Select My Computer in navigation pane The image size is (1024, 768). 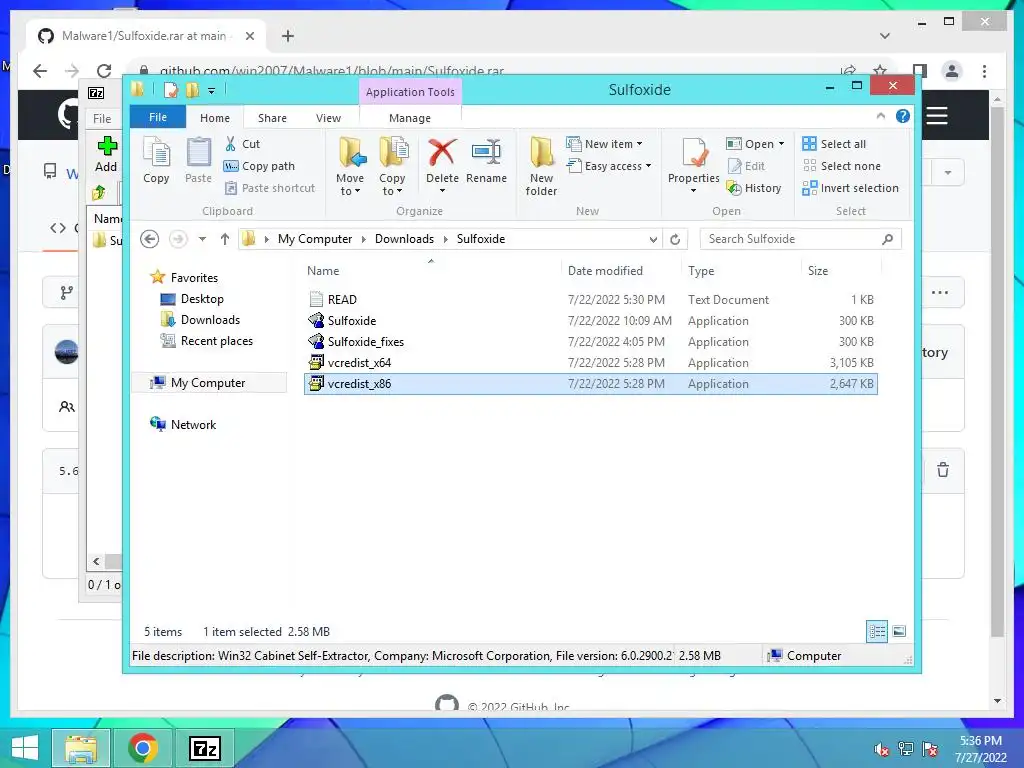click(x=208, y=383)
